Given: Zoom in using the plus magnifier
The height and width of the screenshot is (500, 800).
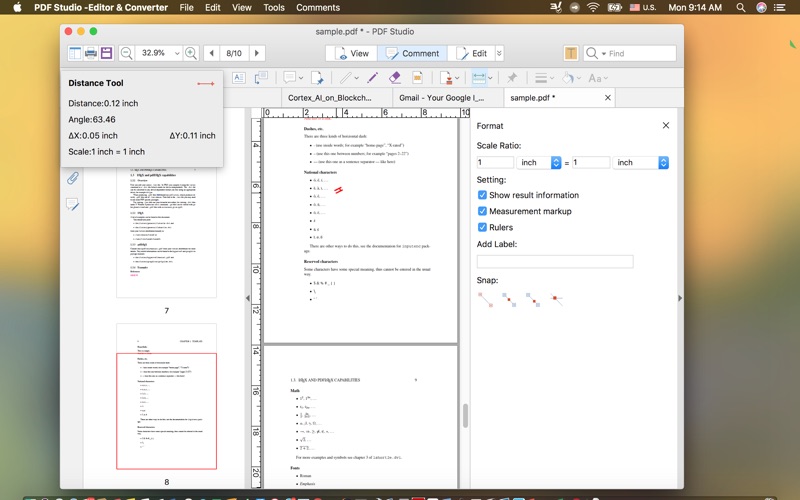Looking at the screenshot, I should (191, 53).
